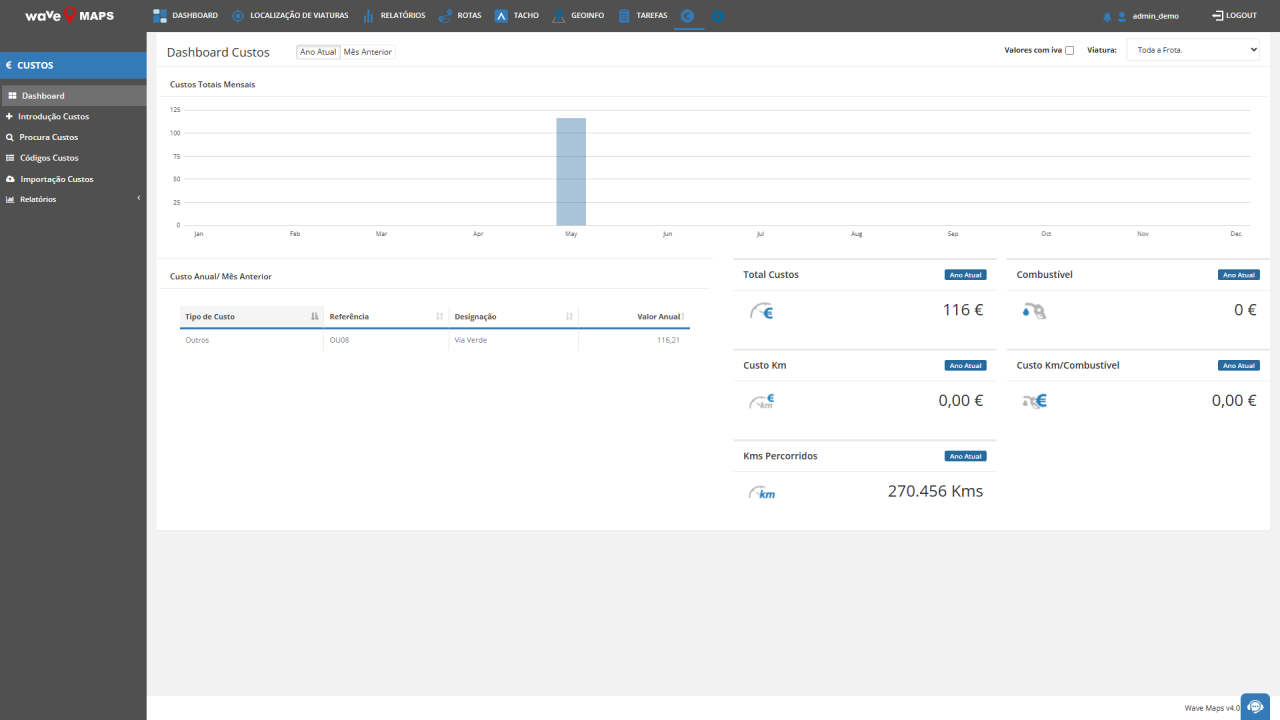Open the chat support icon

pos(1255,706)
